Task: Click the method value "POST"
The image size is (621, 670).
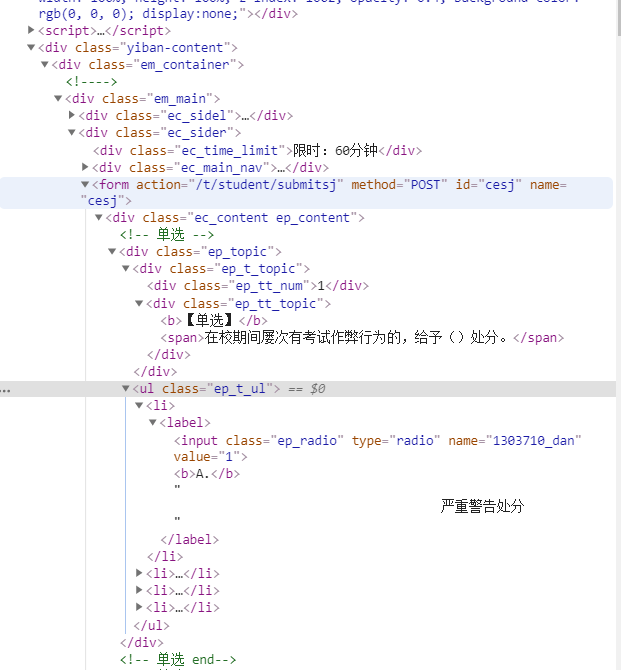Action: [x=426, y=185]
